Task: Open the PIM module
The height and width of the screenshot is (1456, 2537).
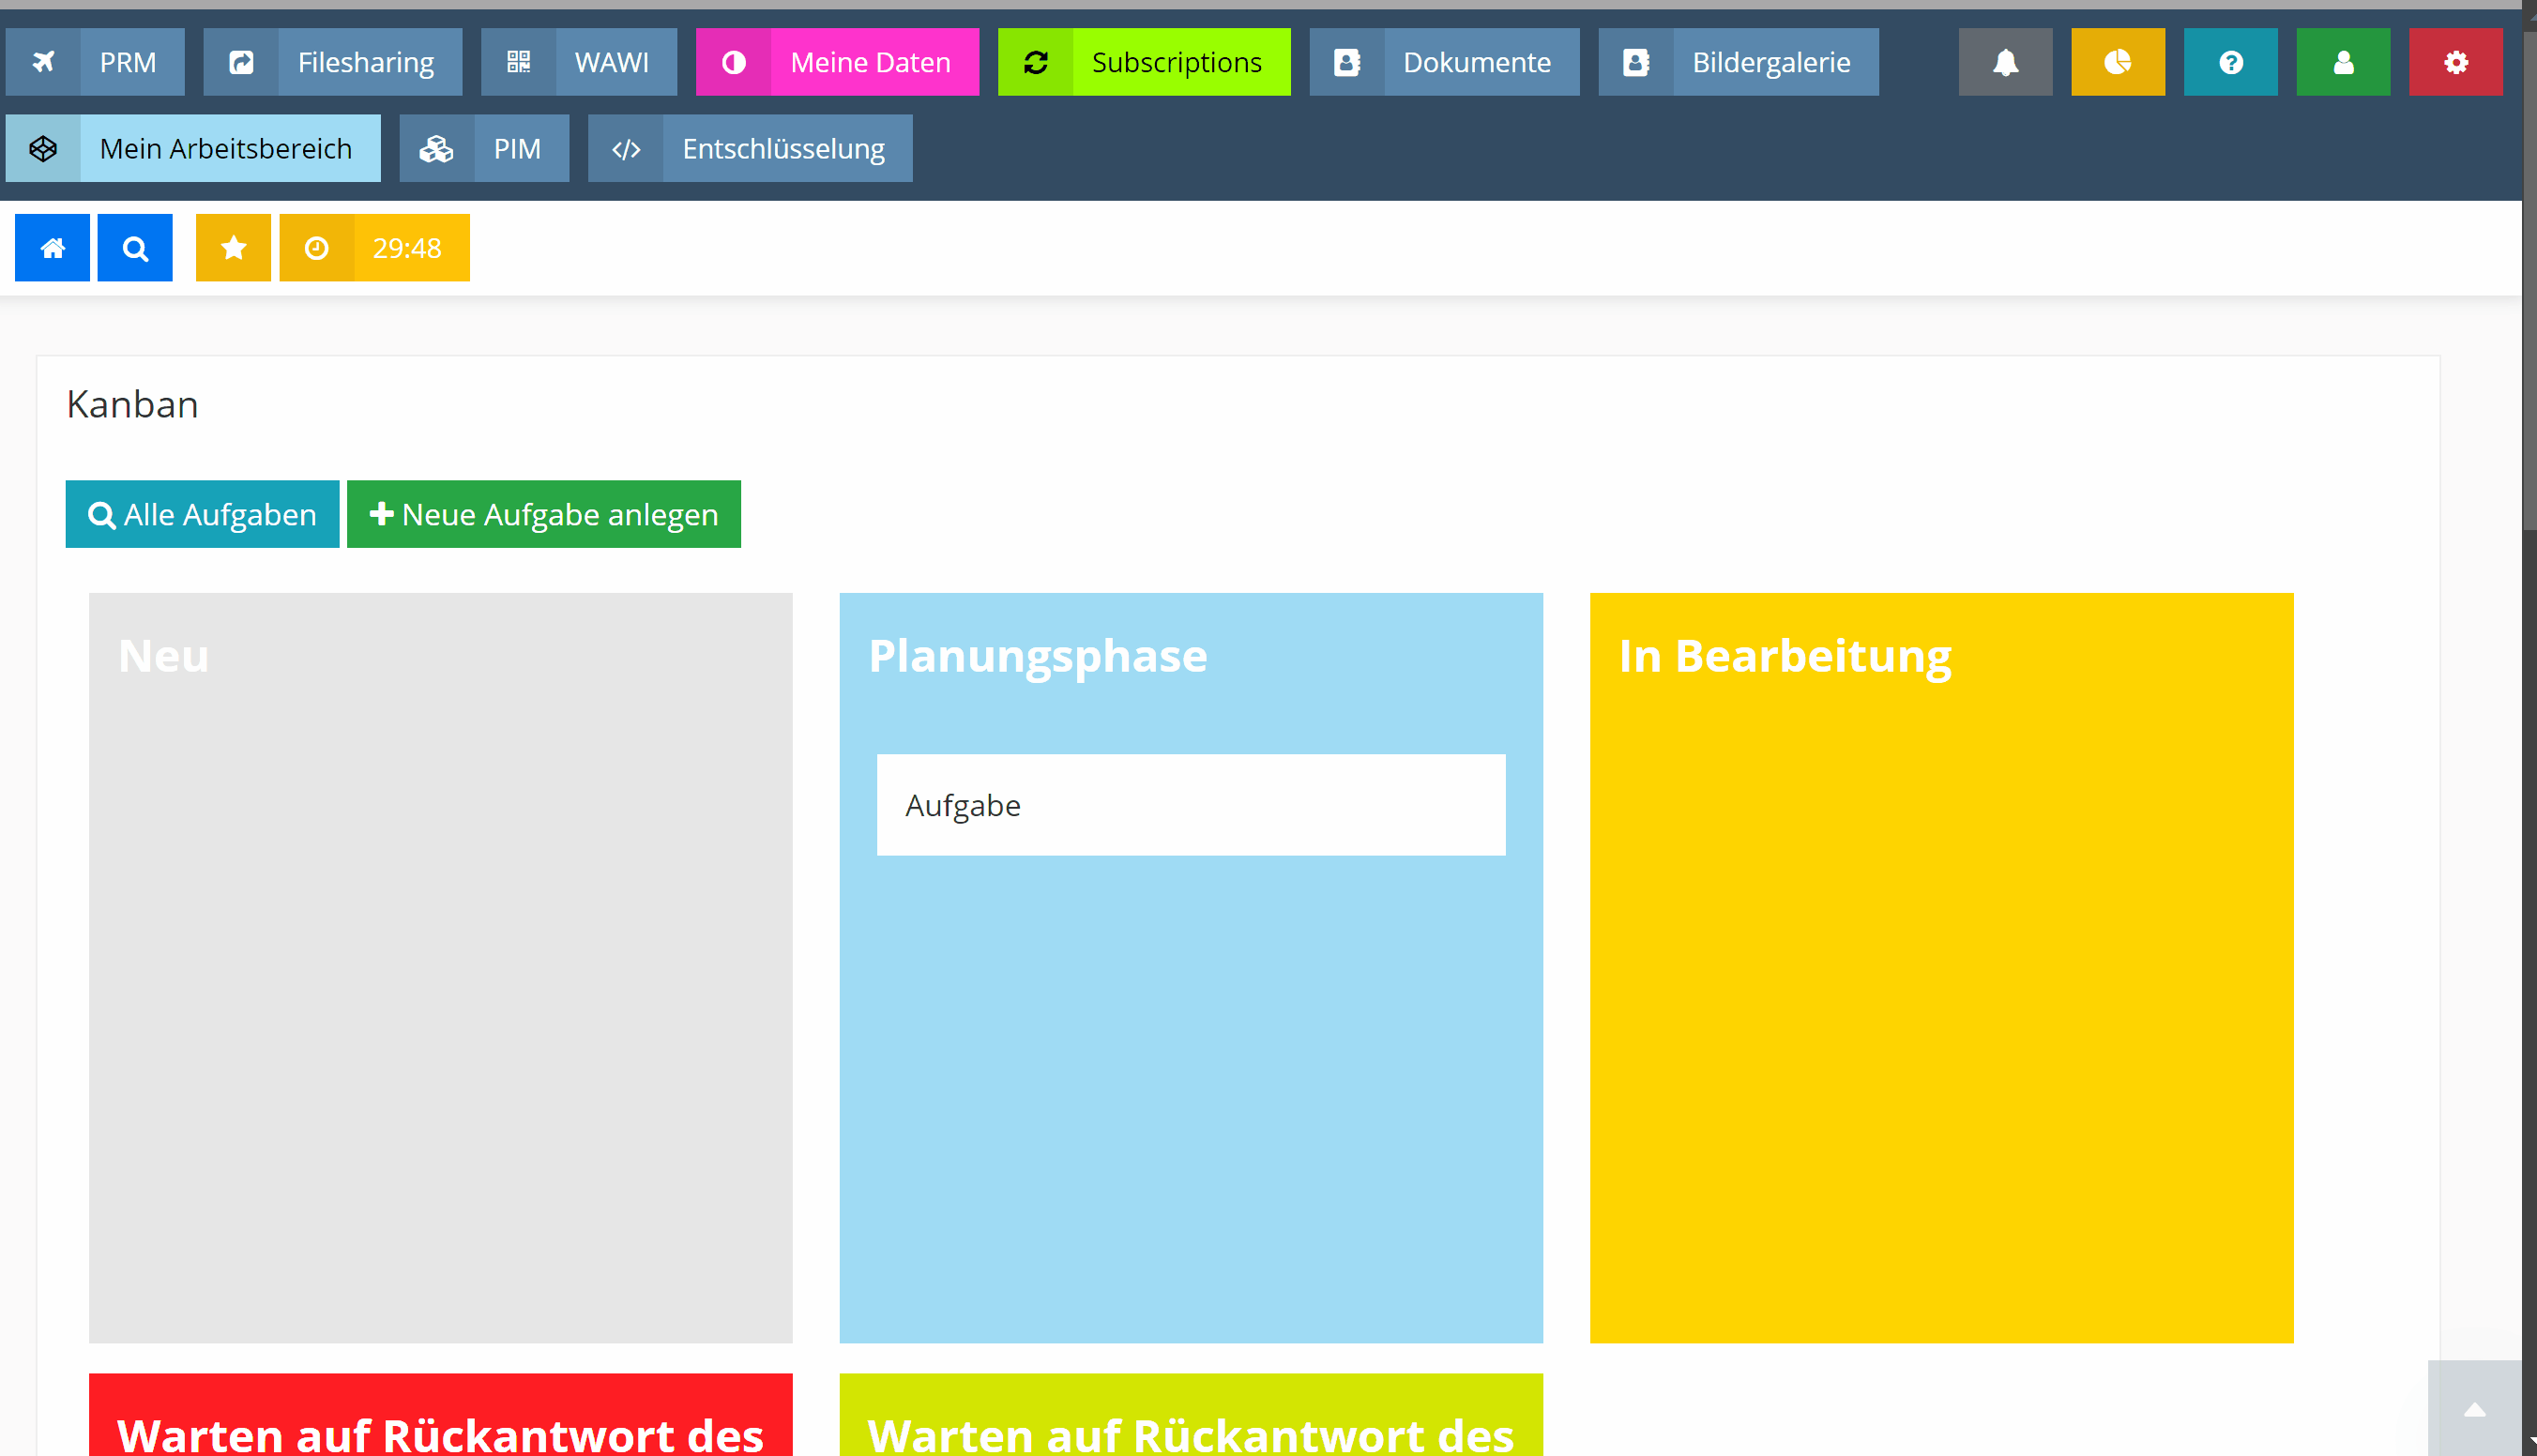Action: click(484, 148)
